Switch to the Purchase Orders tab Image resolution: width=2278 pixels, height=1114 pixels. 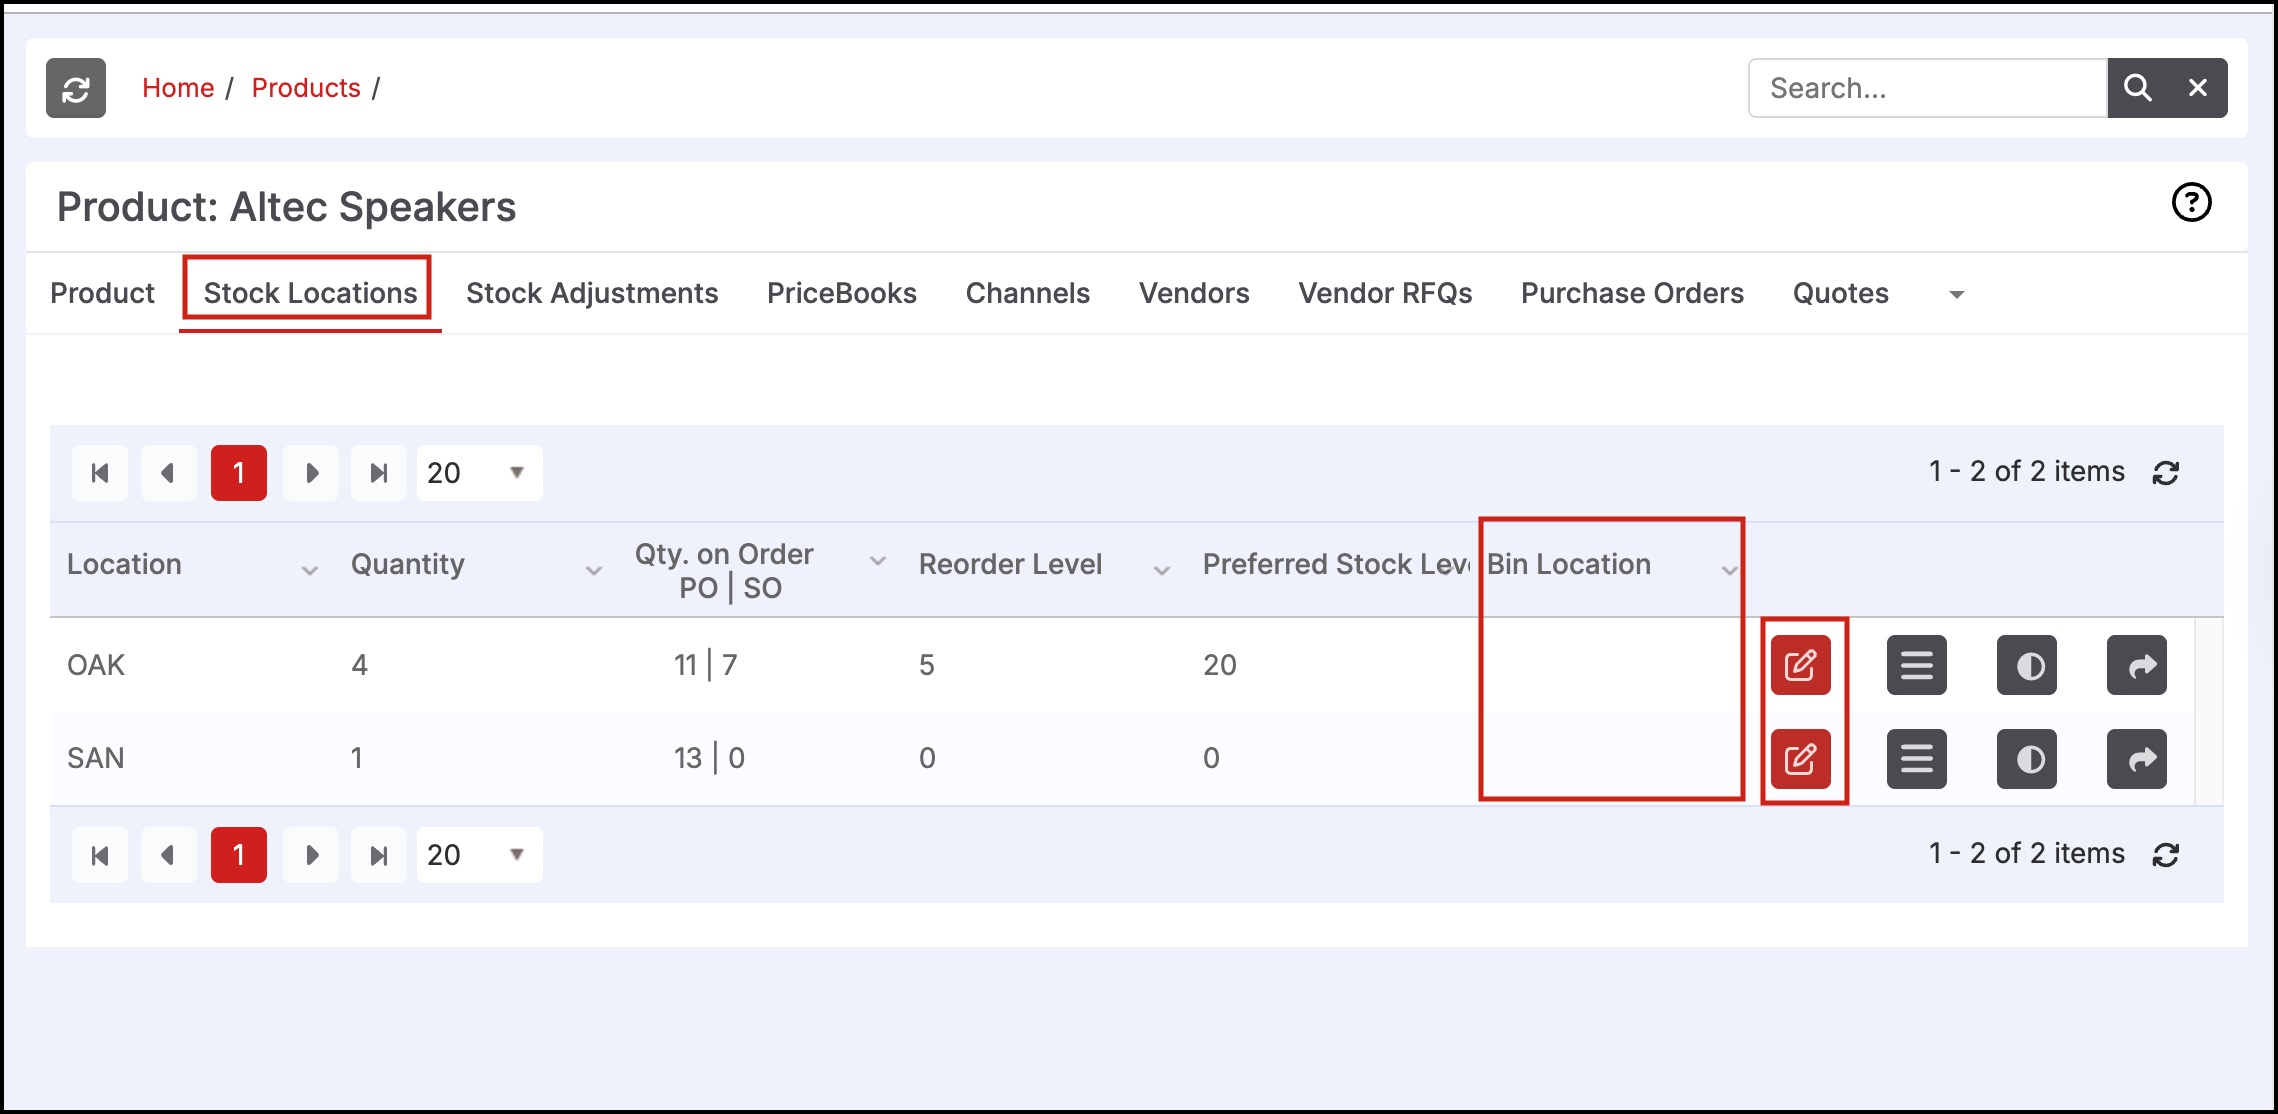(x=1632, y=293)
